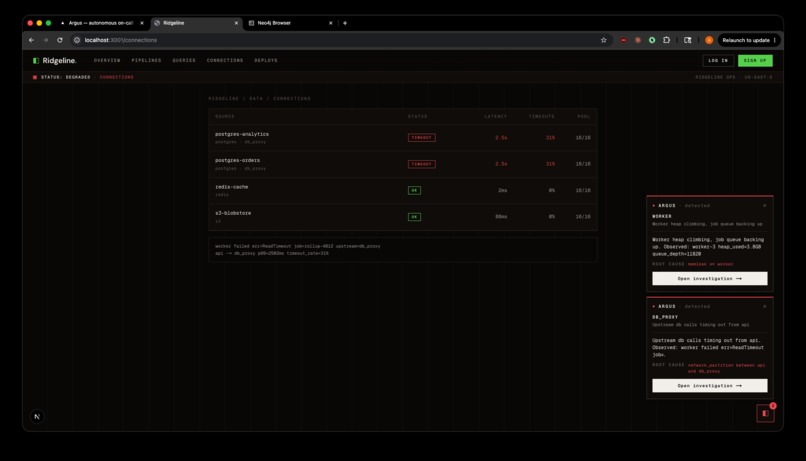Switch to the Argus autonomous on-call tab
Viewport: 806px width, 461px height.
pos(101,23)
